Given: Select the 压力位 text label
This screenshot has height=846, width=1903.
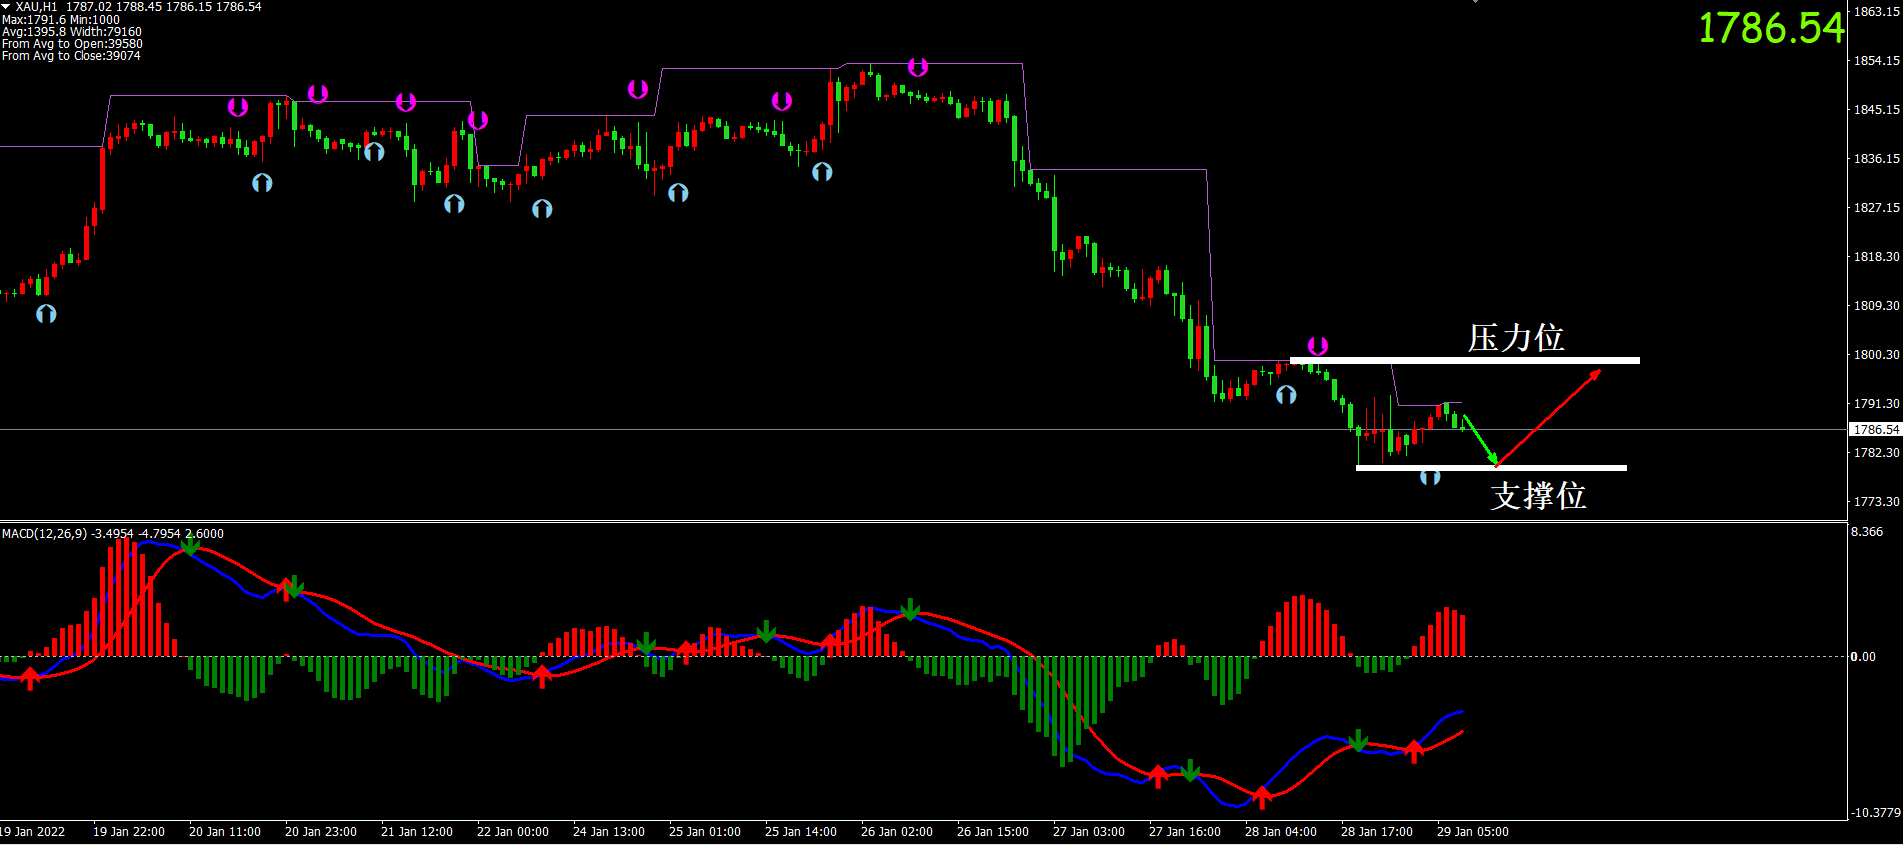Looking at the screenshot, I should (1515, 338).
